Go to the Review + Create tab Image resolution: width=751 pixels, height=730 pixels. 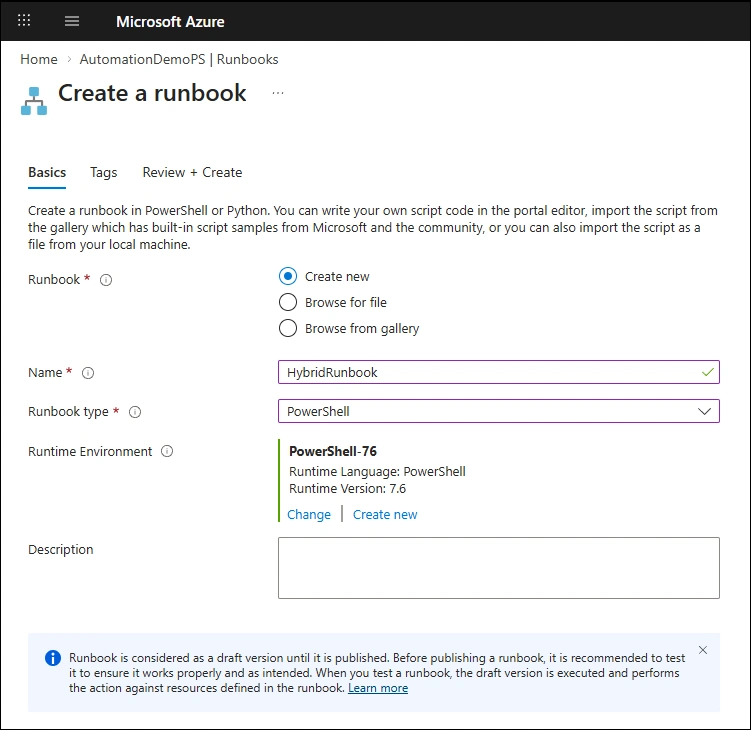tap(192, 173)
